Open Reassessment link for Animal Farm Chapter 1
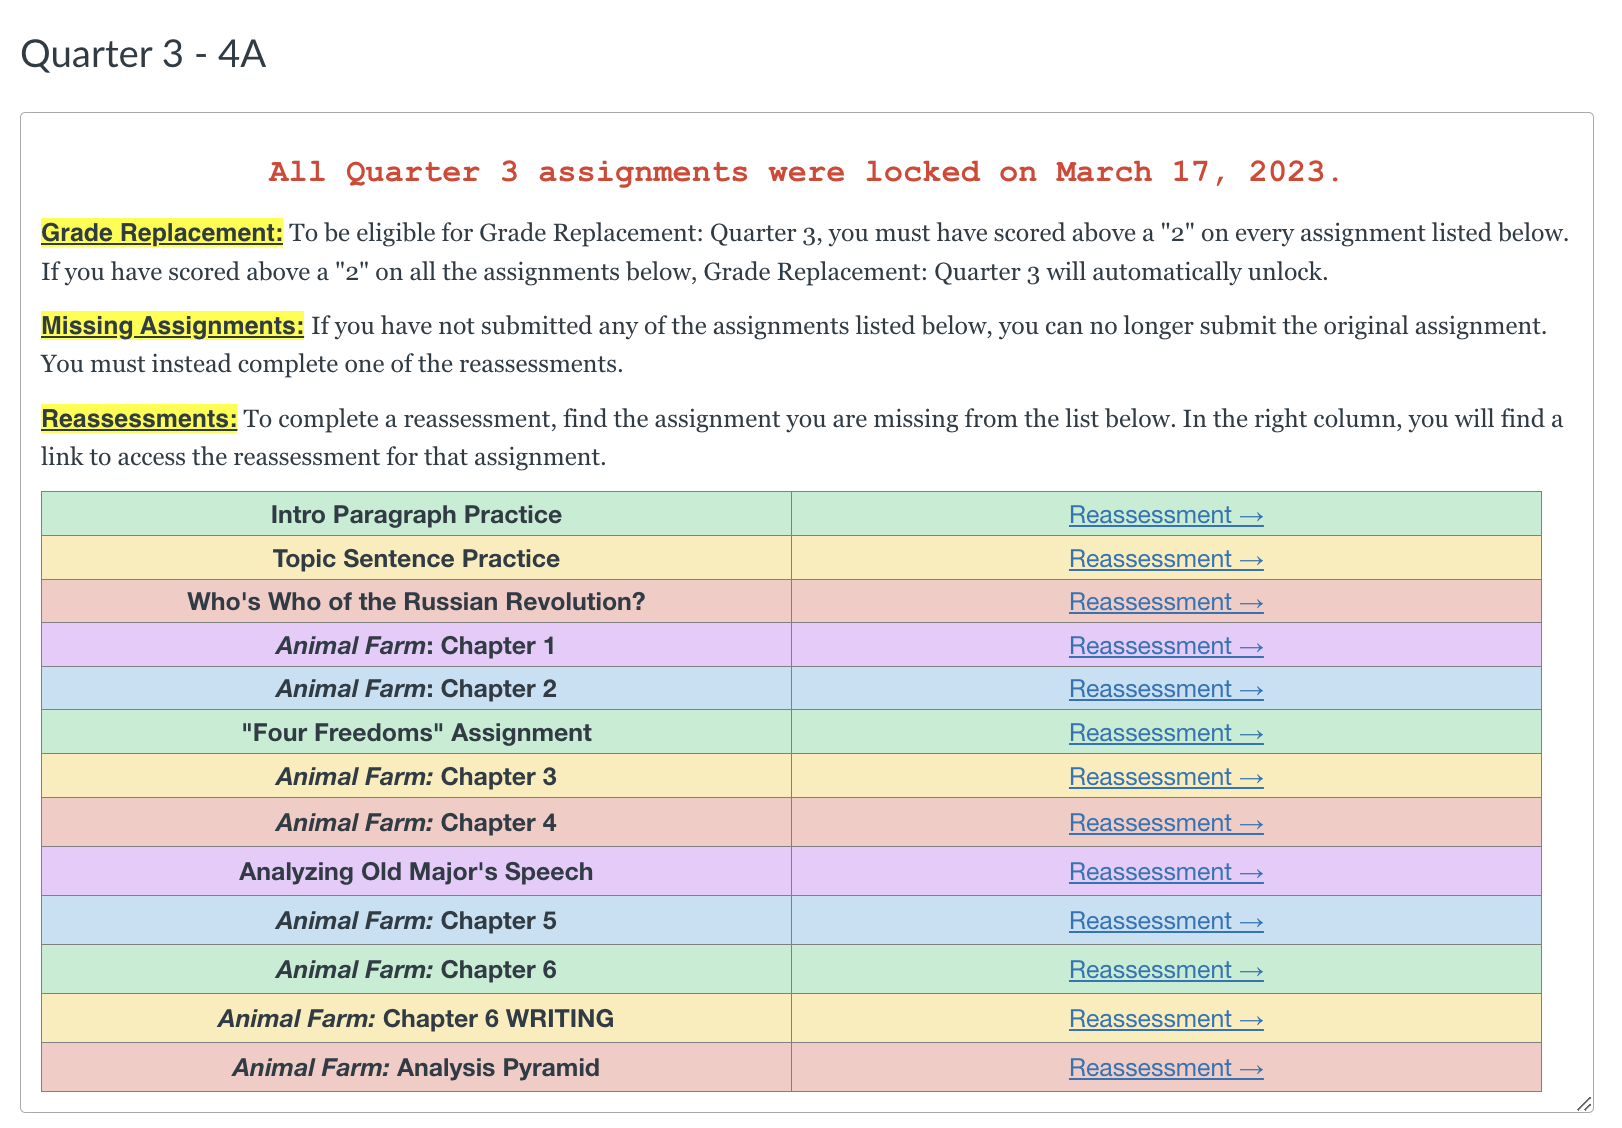Viewport: 1622px width, 1128px height. (x=1166, y=646)
